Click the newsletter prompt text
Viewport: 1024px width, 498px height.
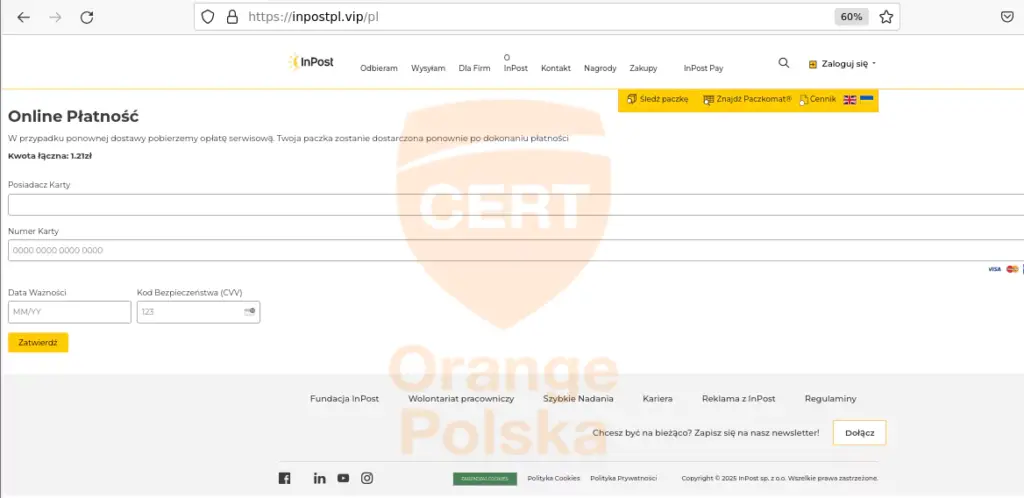pos(706,433)
